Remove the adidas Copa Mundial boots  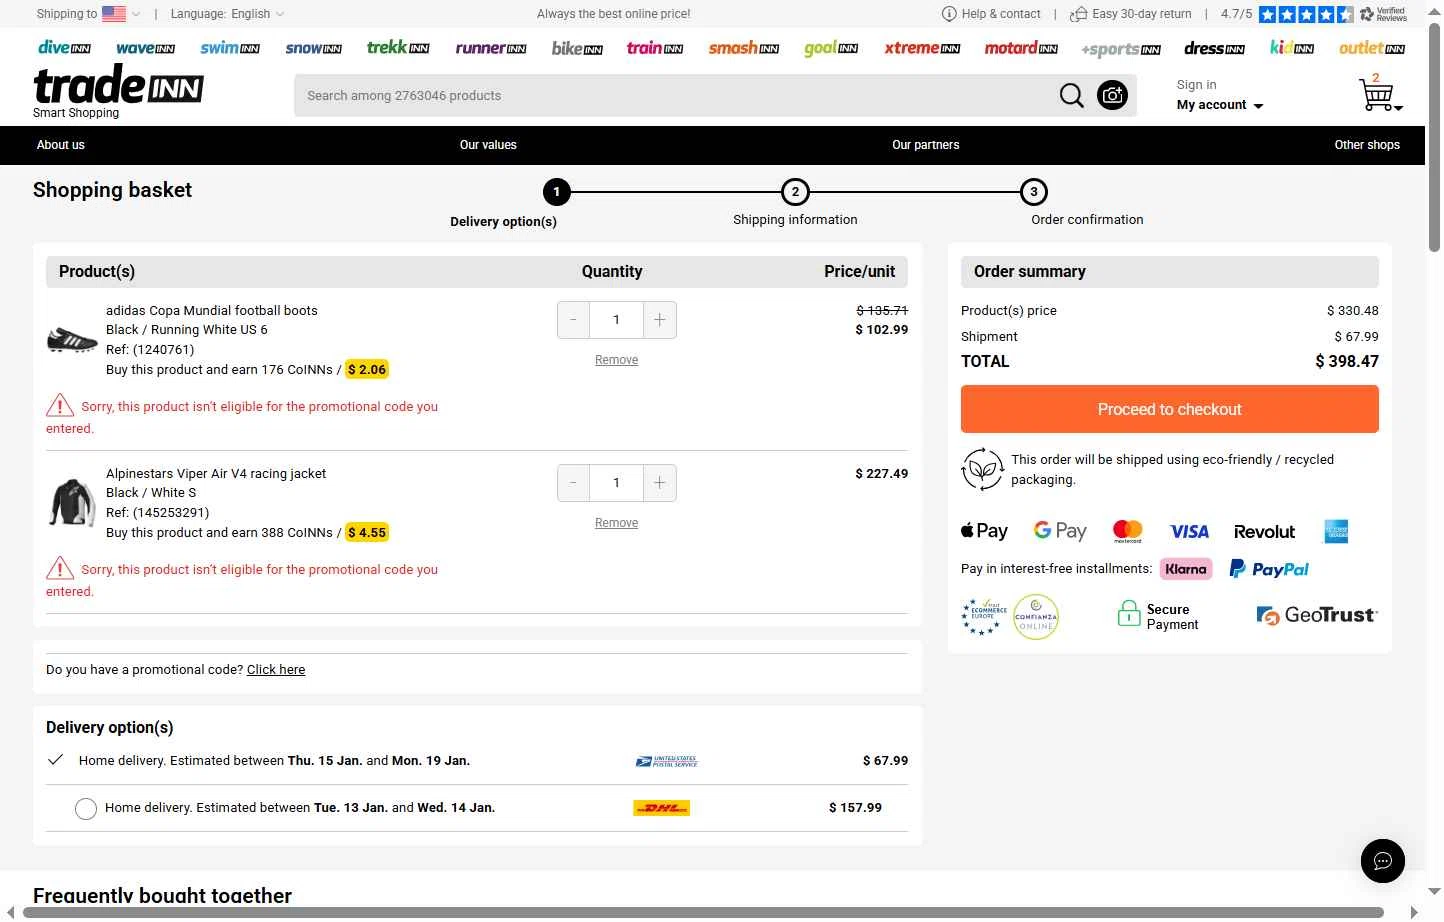pyautogui.click(x=616, y=360)
